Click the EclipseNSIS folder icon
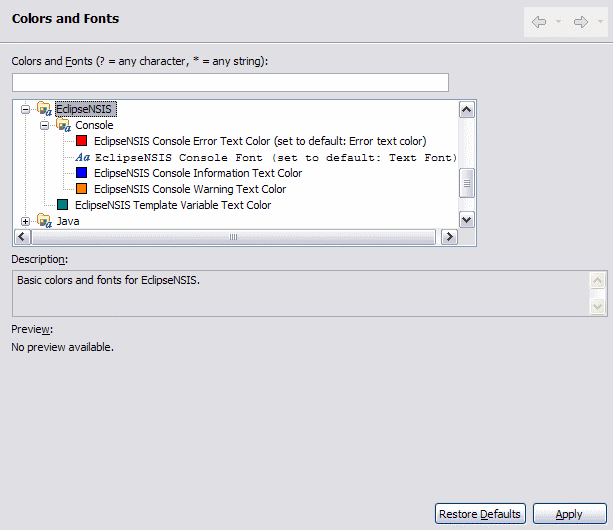Viewport: 613px width, 530px height. tap(44, 109)
